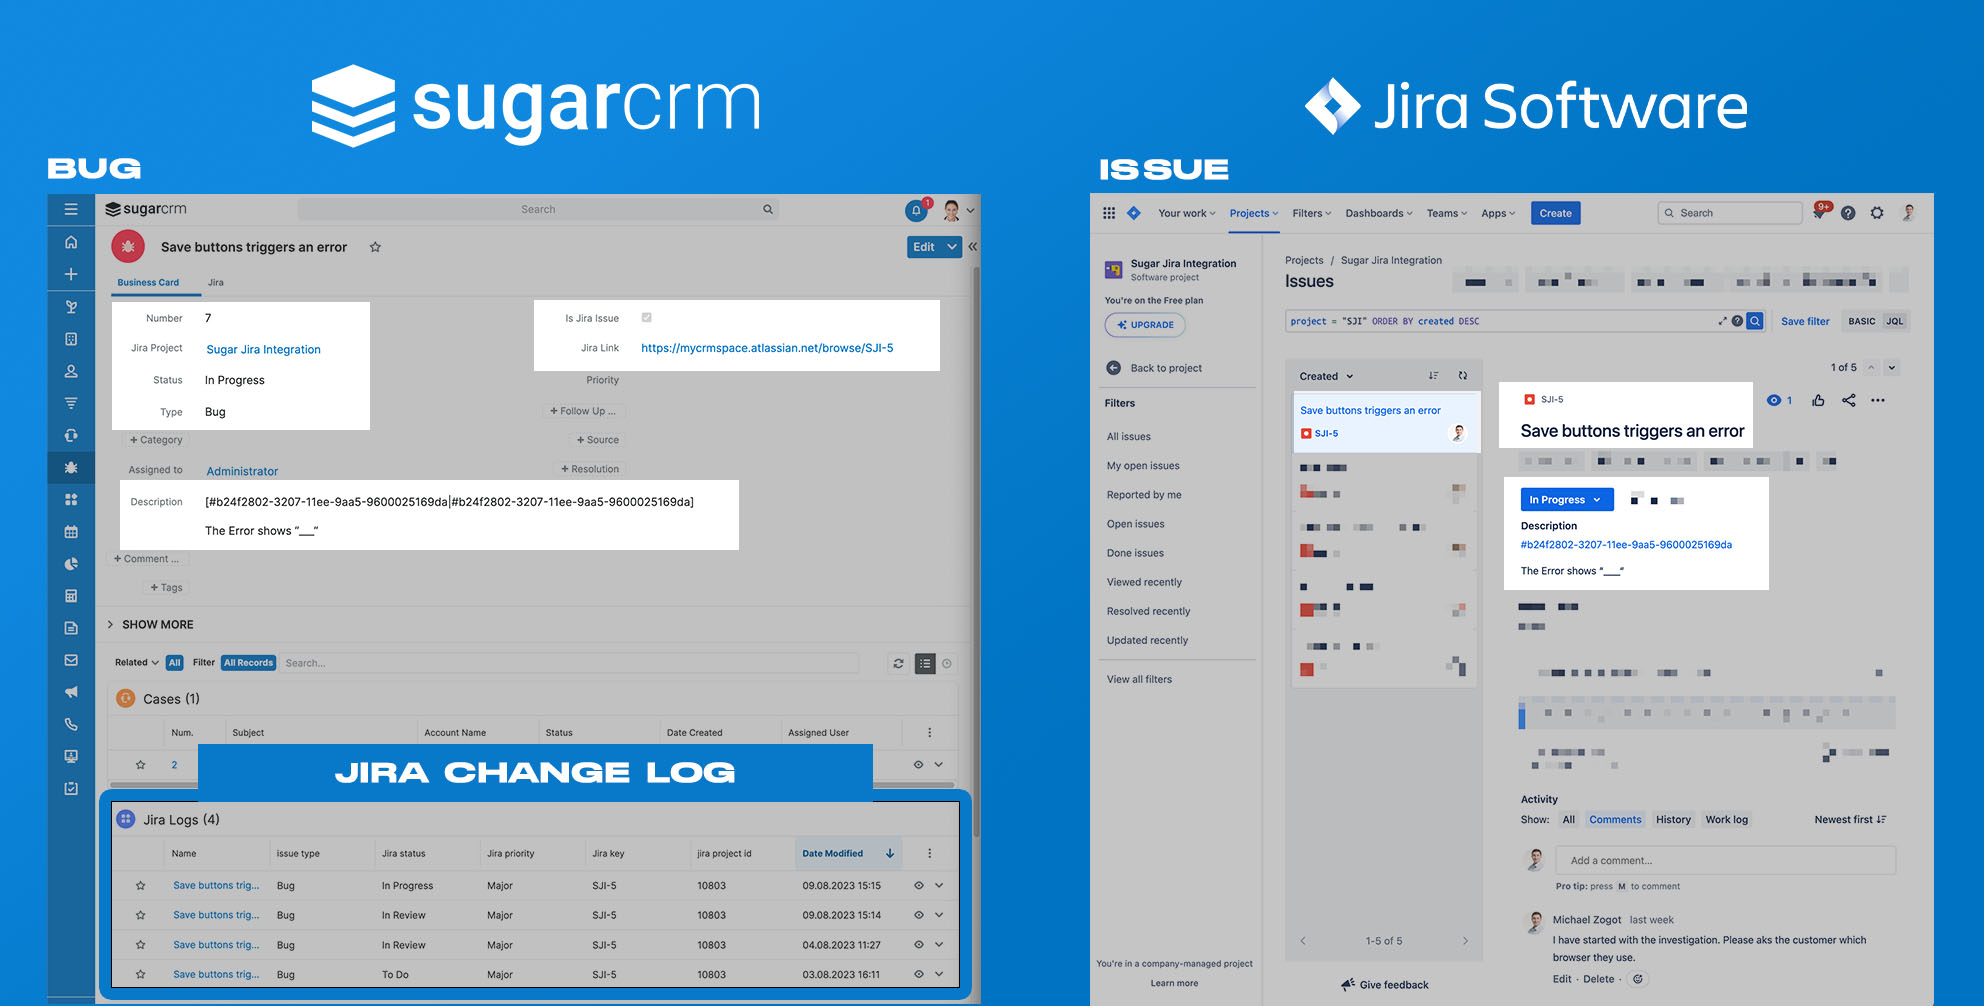Switch the Jira search to BASIC mode

1861,321
